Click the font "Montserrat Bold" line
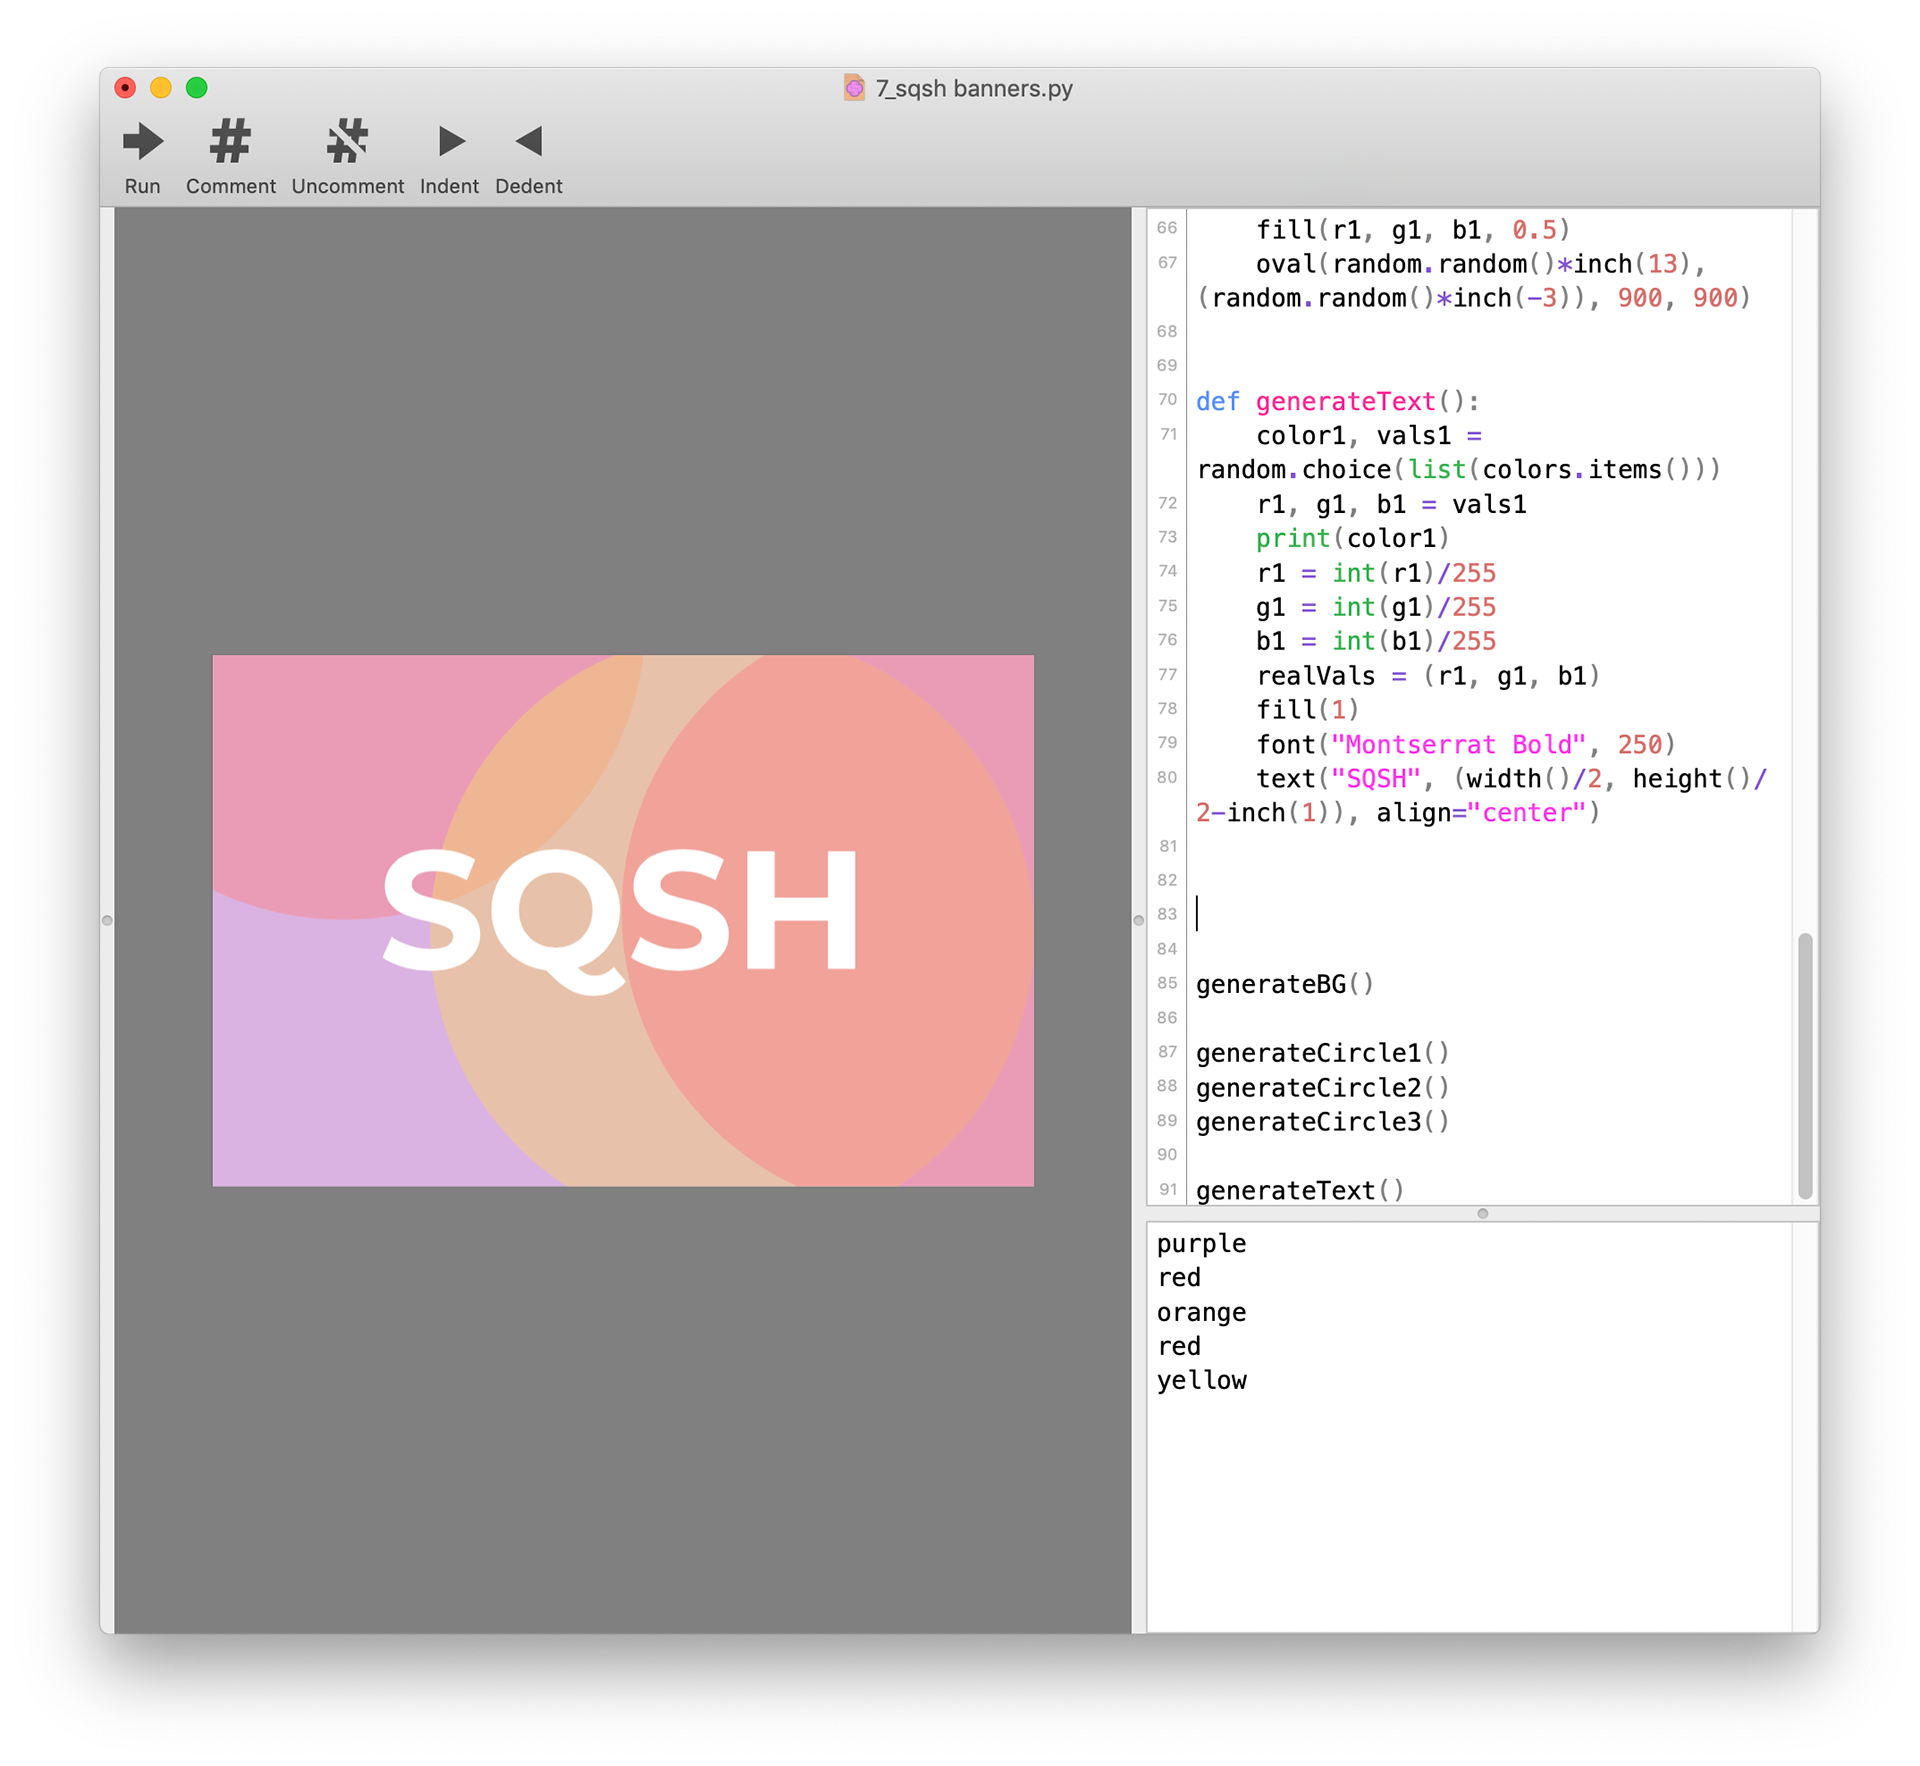The width and height of the screenshot is (1920, 1766). pyautogui.click(x=1465, y=744)
